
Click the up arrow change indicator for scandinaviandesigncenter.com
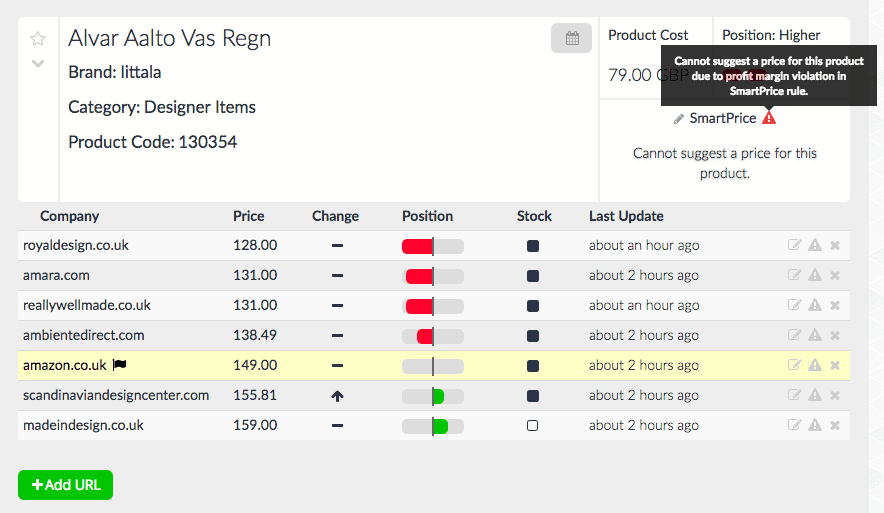(337, 396)
